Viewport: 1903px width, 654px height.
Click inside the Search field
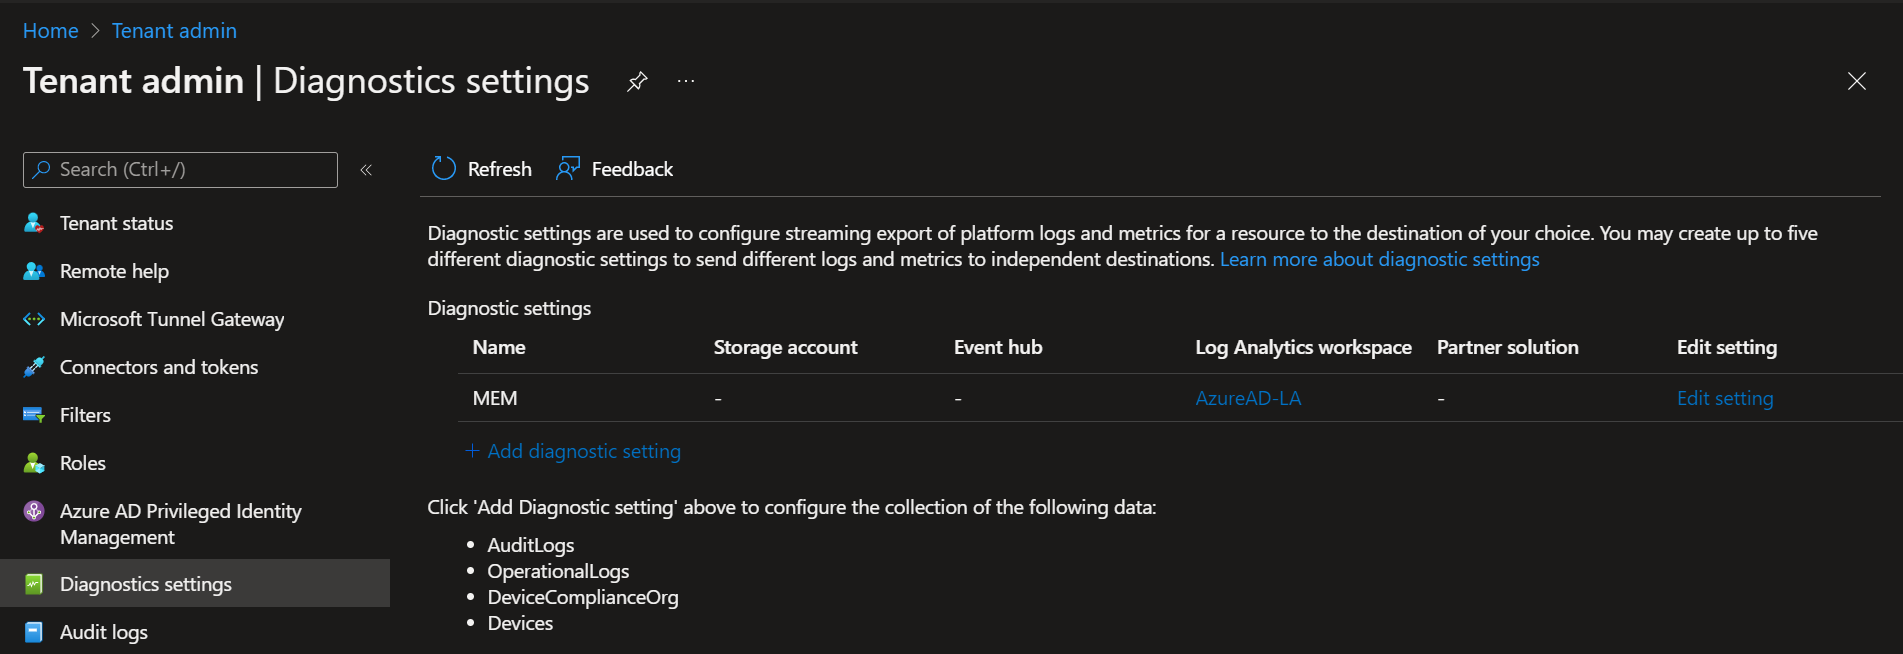[180, 169]
